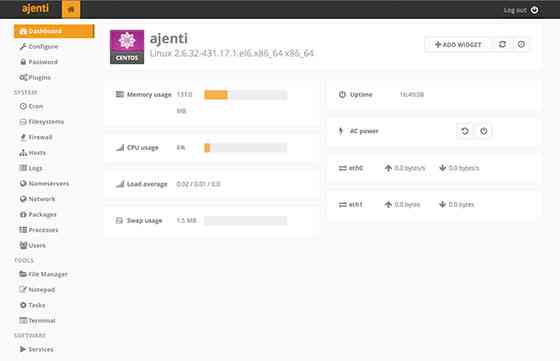Log out using the top-right power icon
The width and height of the screenshot is (560, 361).
click(534, 10)
